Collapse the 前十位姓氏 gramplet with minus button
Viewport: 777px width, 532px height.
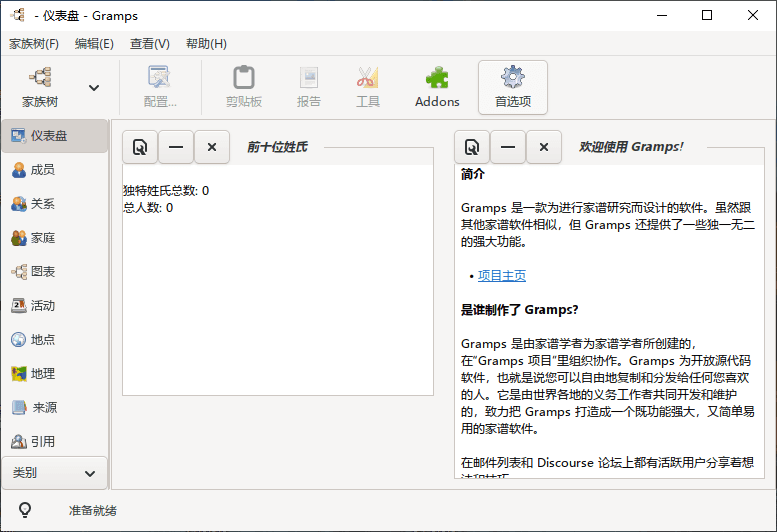(x=176, y=147)
